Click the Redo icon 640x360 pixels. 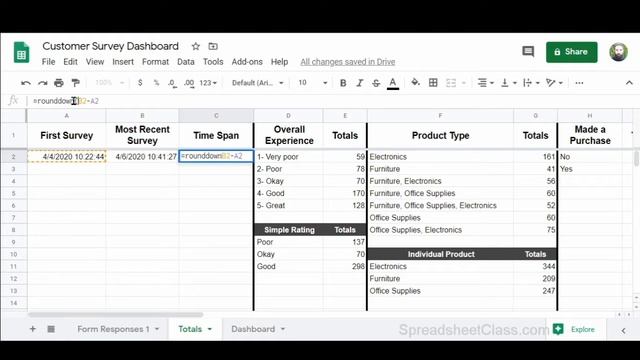(42, 83)
